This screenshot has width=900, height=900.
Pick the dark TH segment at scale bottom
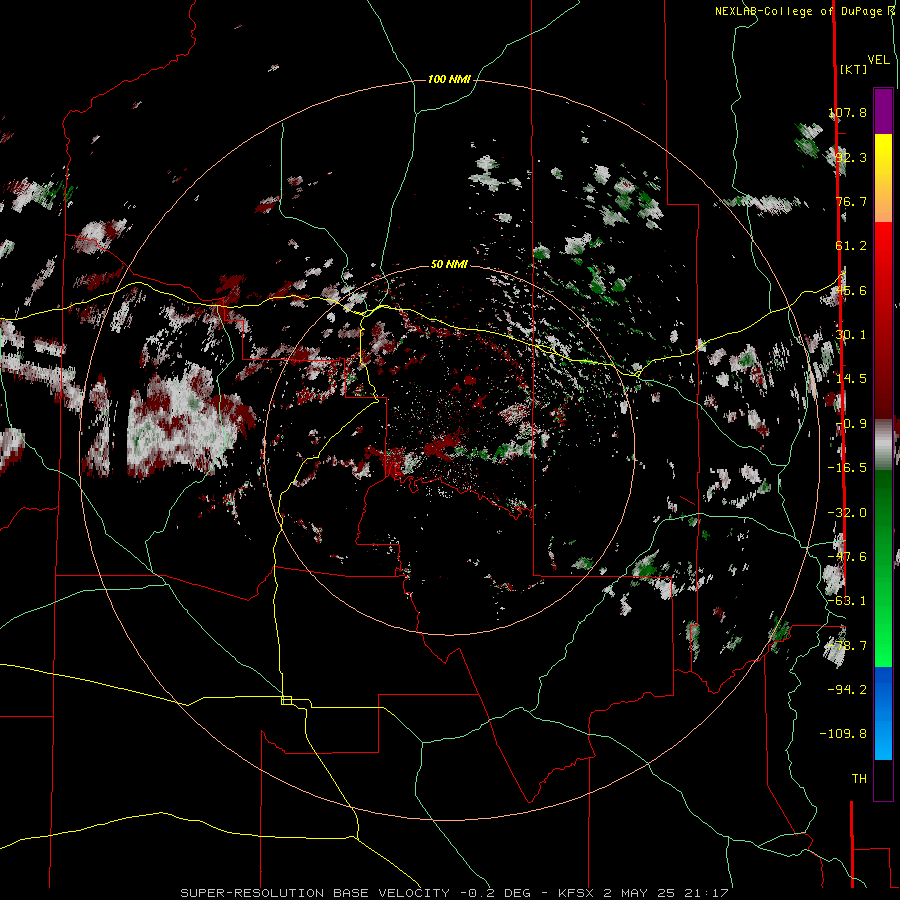click(883, 780)
